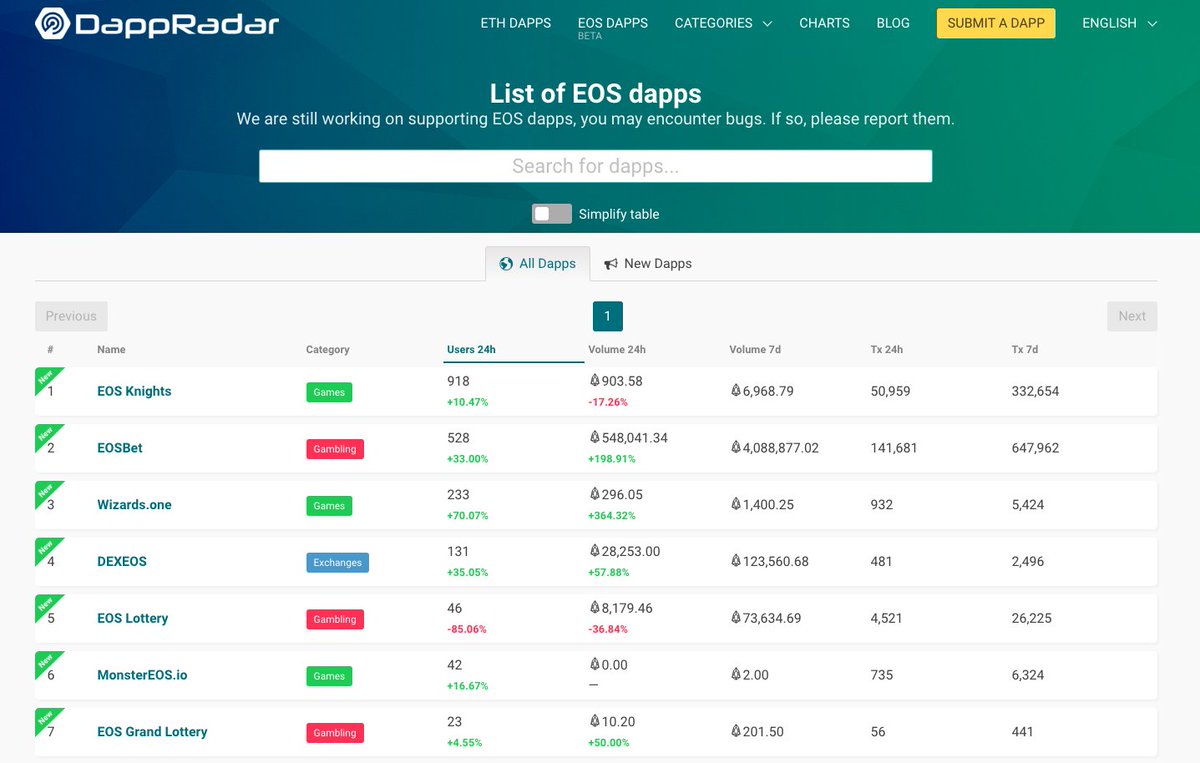Toggle the Simplify table switch

tap(550, 213)
